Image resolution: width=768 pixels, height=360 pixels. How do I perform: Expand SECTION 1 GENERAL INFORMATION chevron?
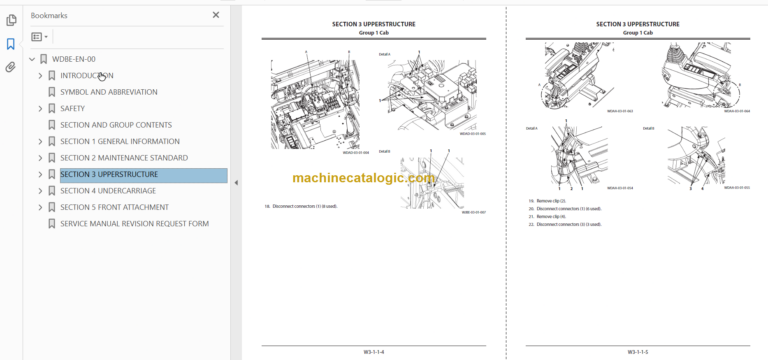[x=40, y=142]
